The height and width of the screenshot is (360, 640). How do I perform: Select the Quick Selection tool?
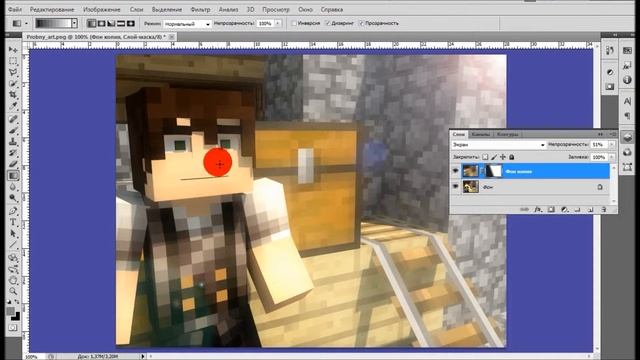tap(13, 84)
